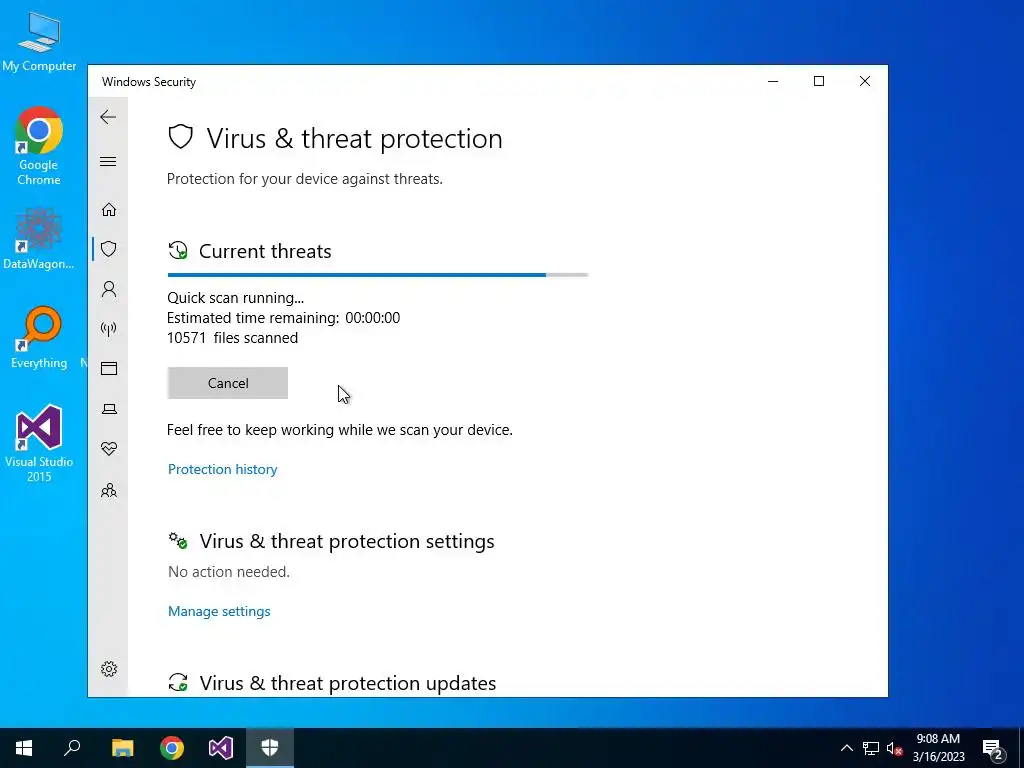This screenshot has width=1024, height=768.
Task: Cancel the running quick scan
Action: 227,383
